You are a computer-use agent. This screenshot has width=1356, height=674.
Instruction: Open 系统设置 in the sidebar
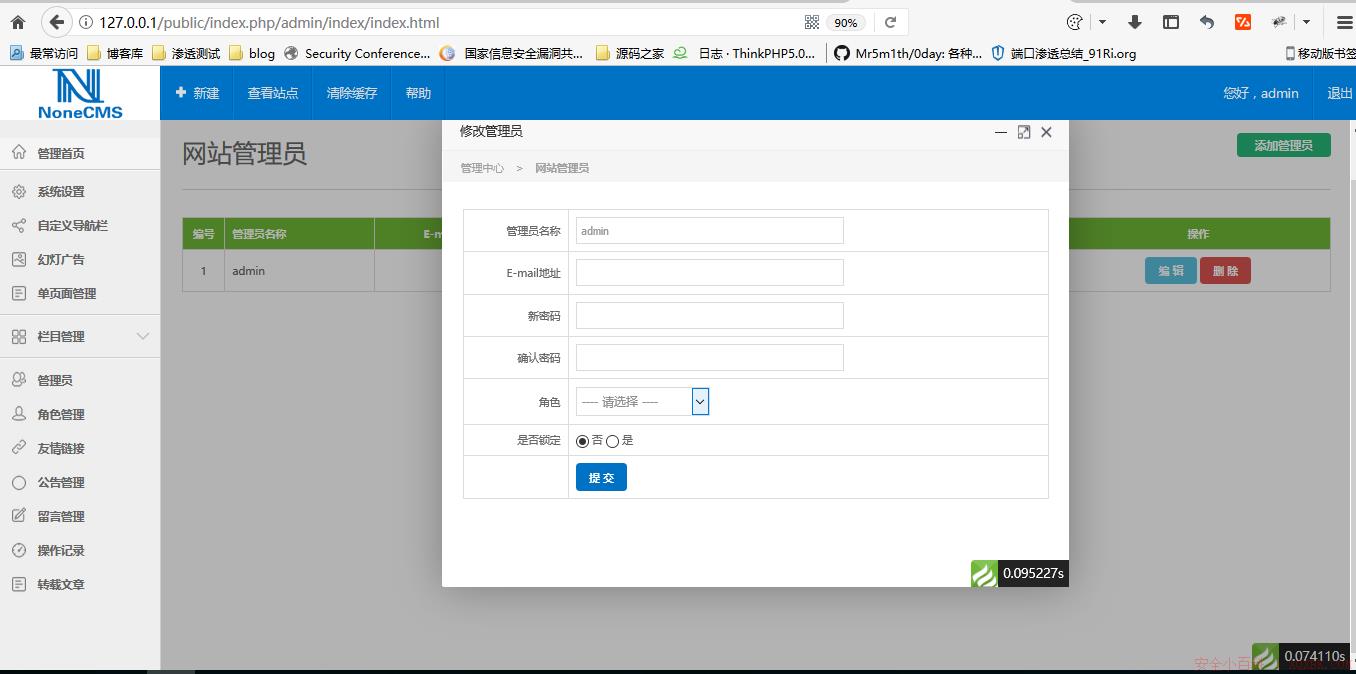[80, 191]
